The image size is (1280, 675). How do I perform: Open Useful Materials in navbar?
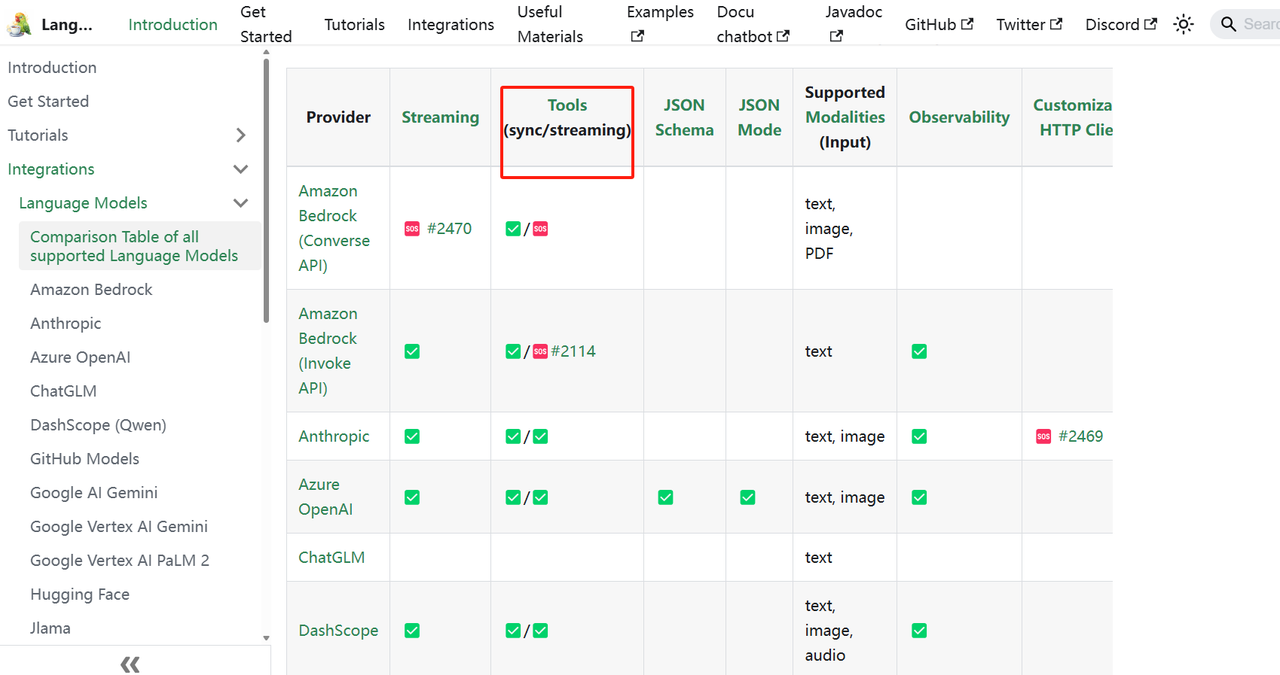coord(550,24)
